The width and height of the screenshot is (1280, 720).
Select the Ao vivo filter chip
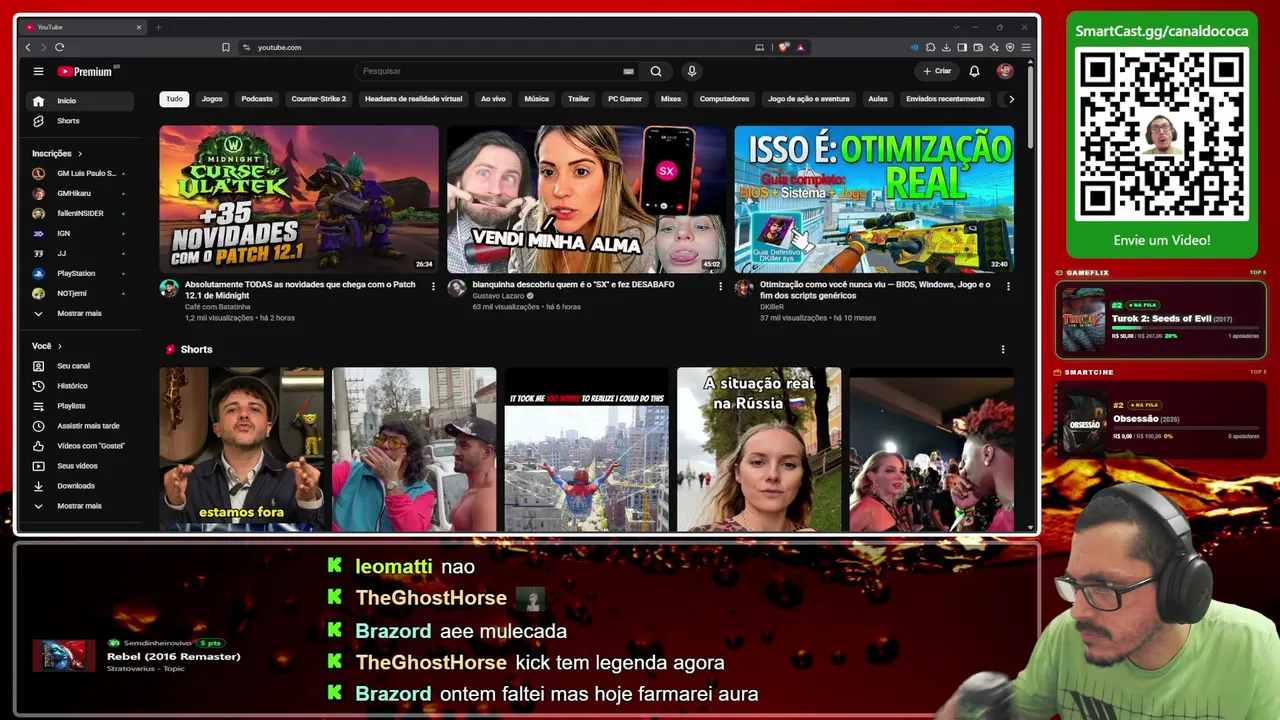(493, 99)
